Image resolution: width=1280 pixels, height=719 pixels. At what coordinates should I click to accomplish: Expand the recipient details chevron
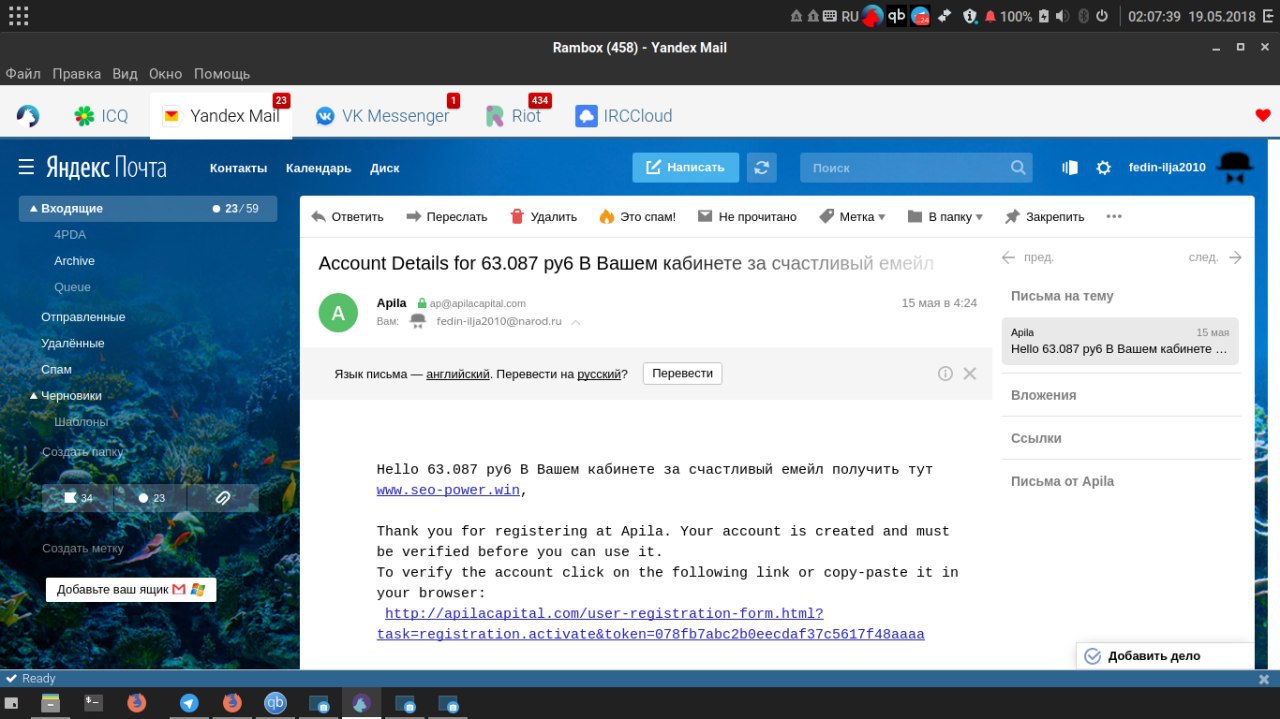click(576, 322)
